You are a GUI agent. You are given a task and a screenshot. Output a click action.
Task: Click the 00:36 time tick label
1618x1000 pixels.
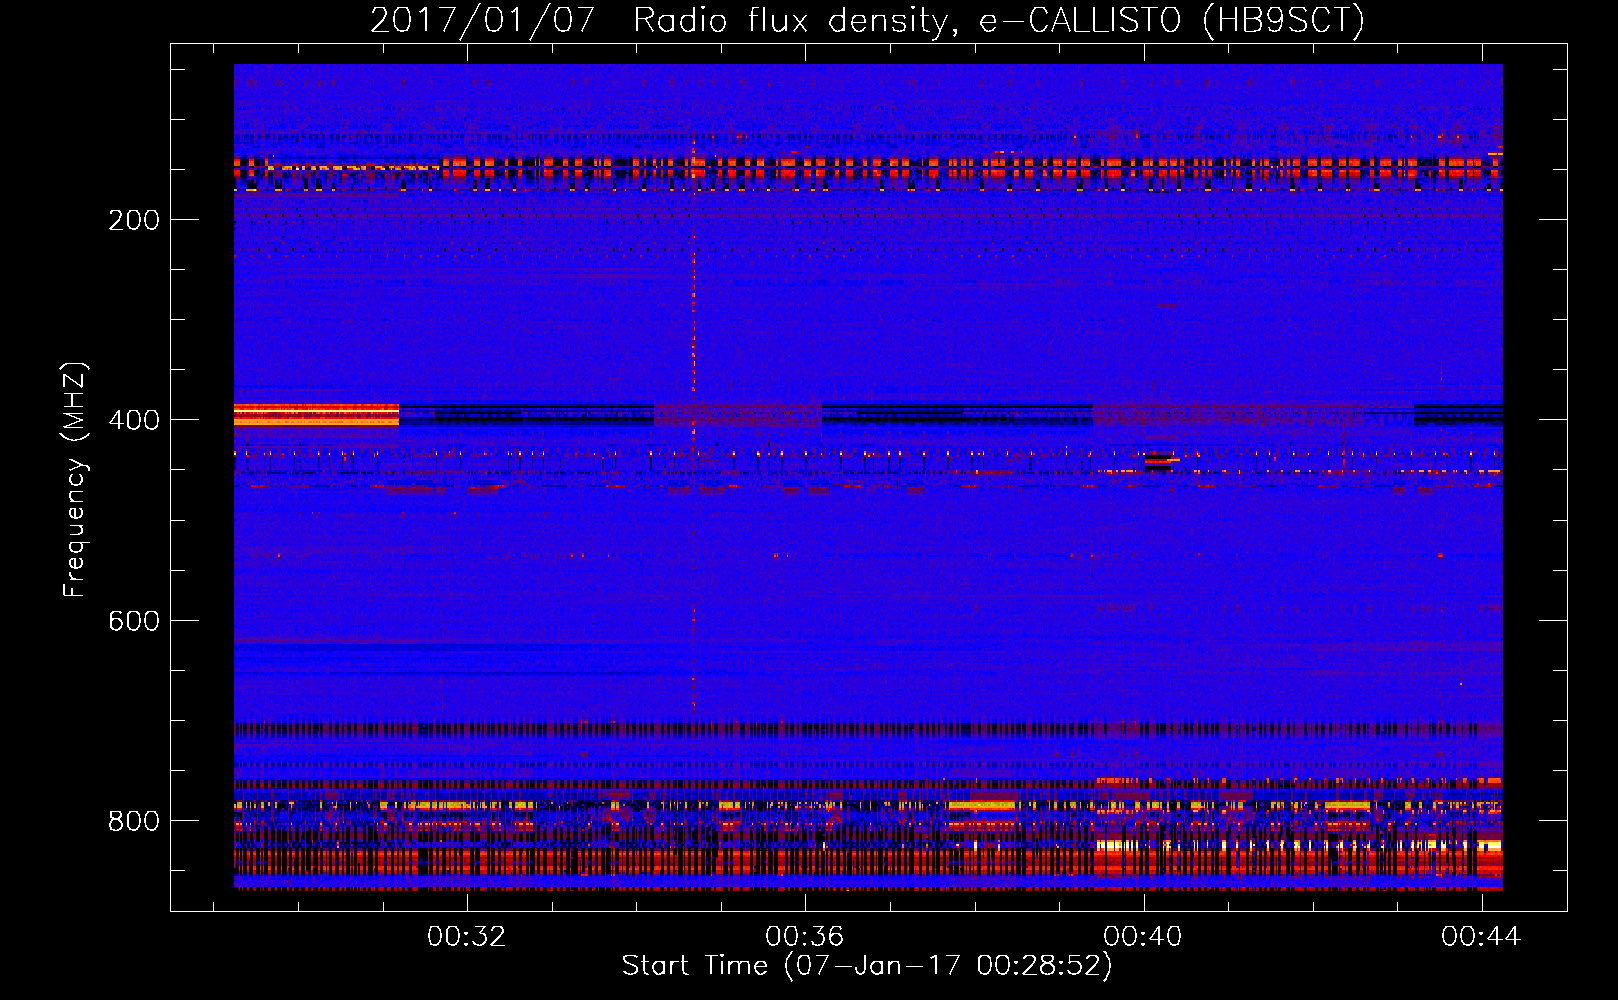(x=804, y=936)
